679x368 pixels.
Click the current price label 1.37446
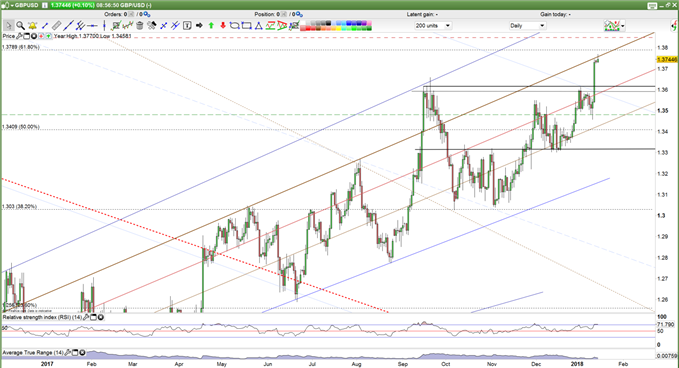click(x=667, y=59)
